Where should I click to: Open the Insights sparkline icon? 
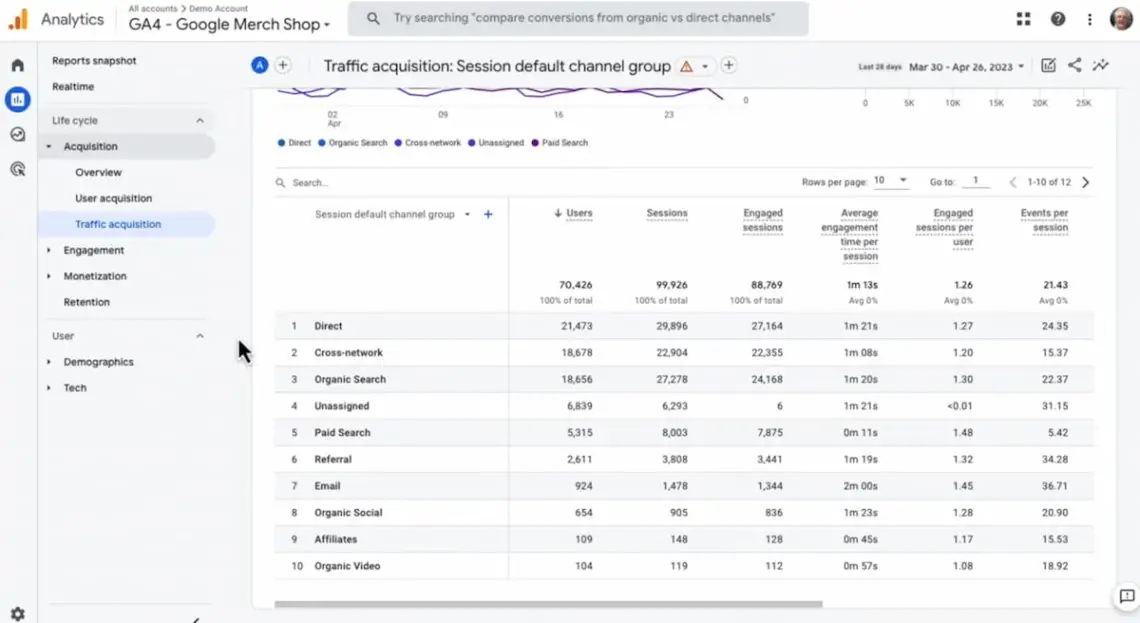click(x=1101, y=65)
